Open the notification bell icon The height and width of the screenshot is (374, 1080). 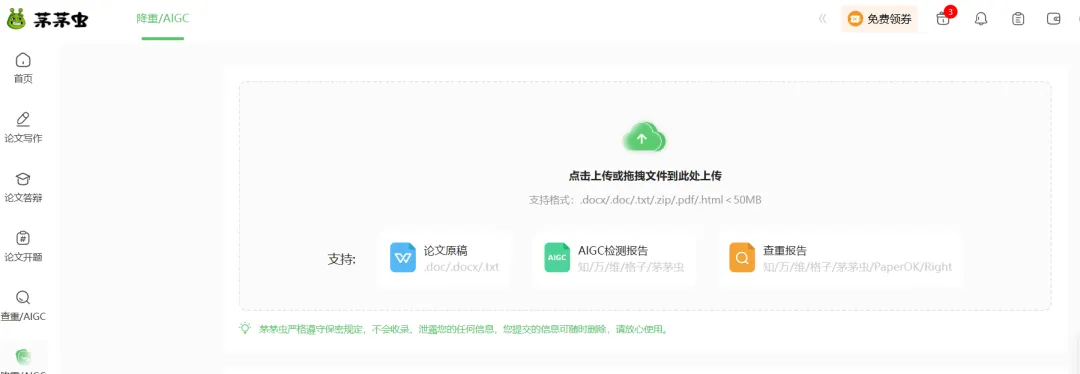pos(981,19)
